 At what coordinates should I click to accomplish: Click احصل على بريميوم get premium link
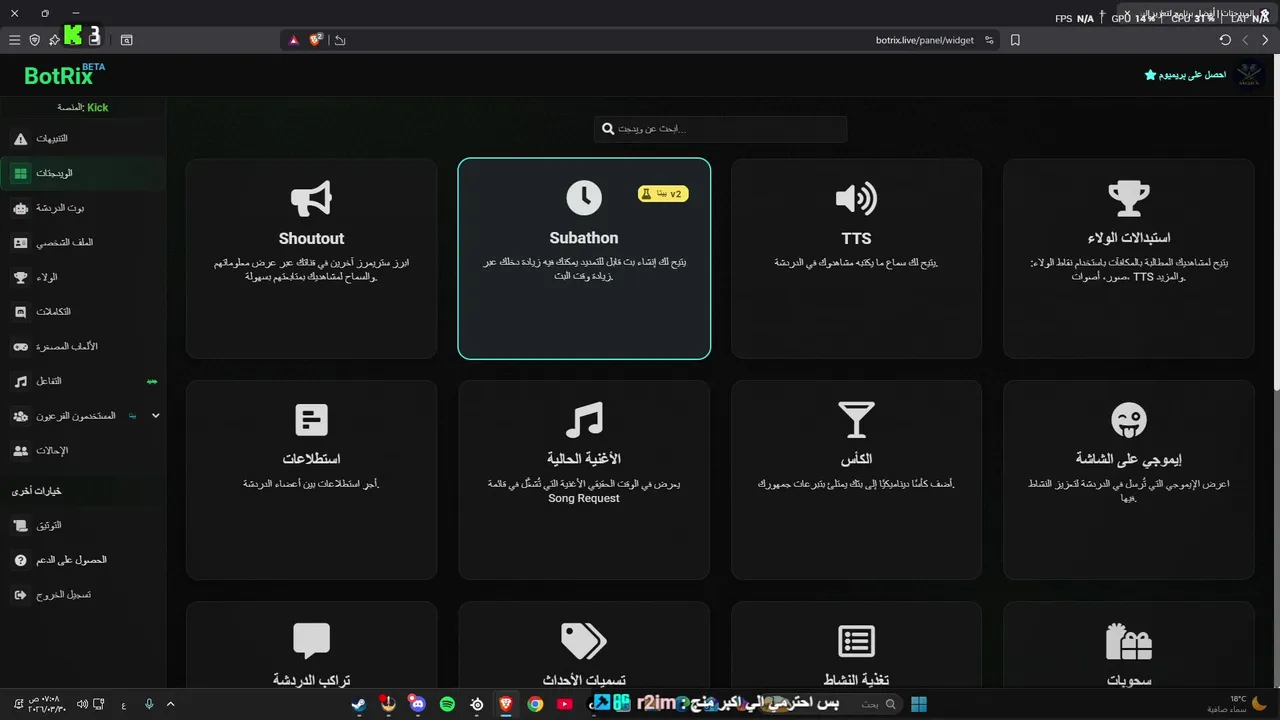click(1186, 75)
